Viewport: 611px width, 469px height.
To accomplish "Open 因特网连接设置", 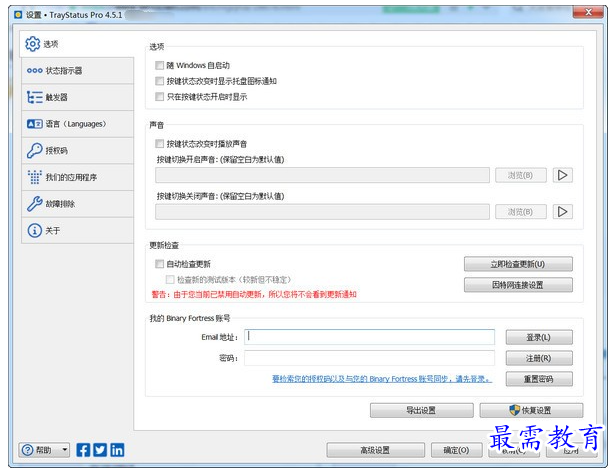I will click(518, 285).
